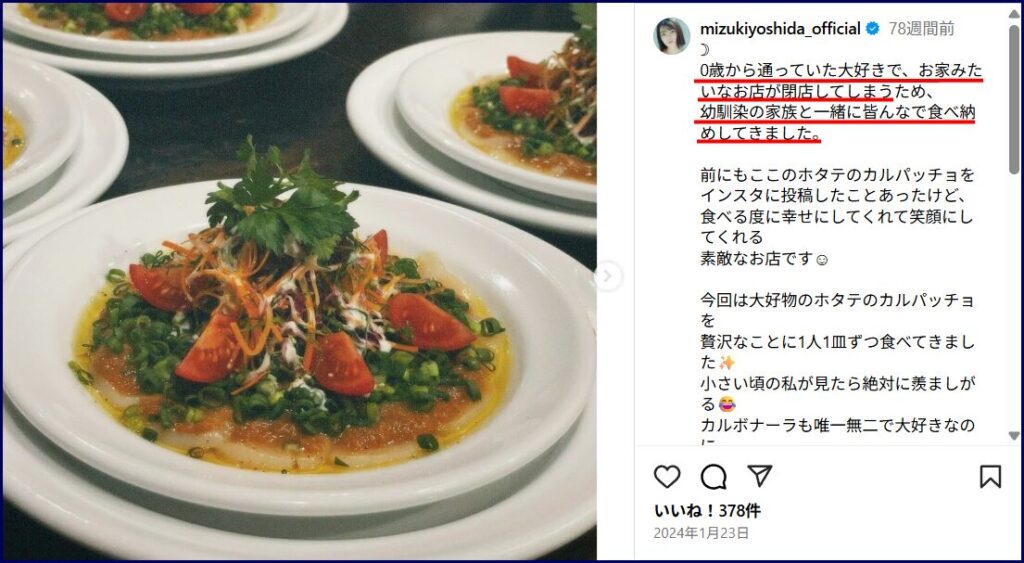Open comments via the speech bubble icon
This screenshot has height=563, width=1024.
713,477
